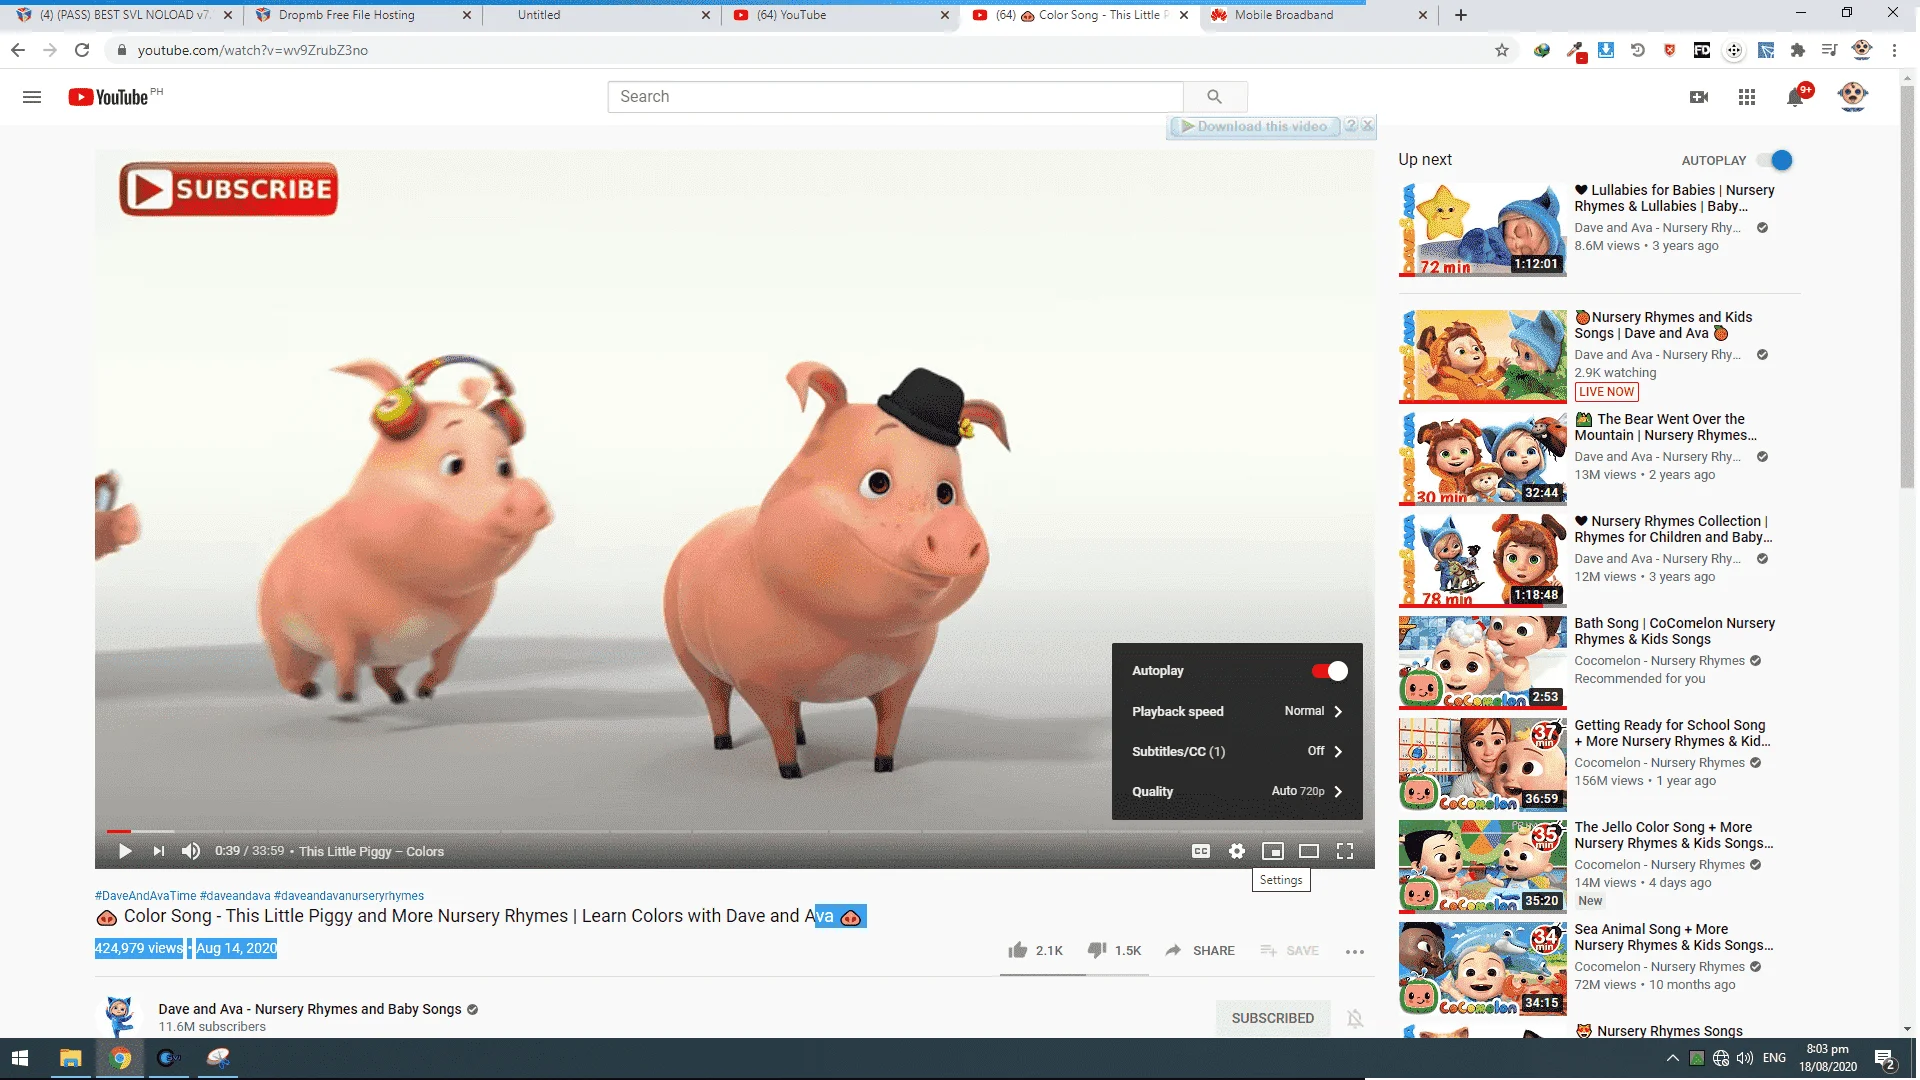The image size is (1920, 1080).
Task: Open the Chrome extensions puzzle icon
Action: (1798, 50)
